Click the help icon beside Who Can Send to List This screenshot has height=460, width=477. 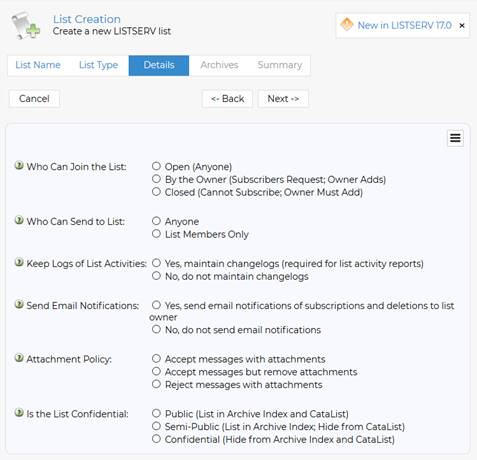coord(19,220)
